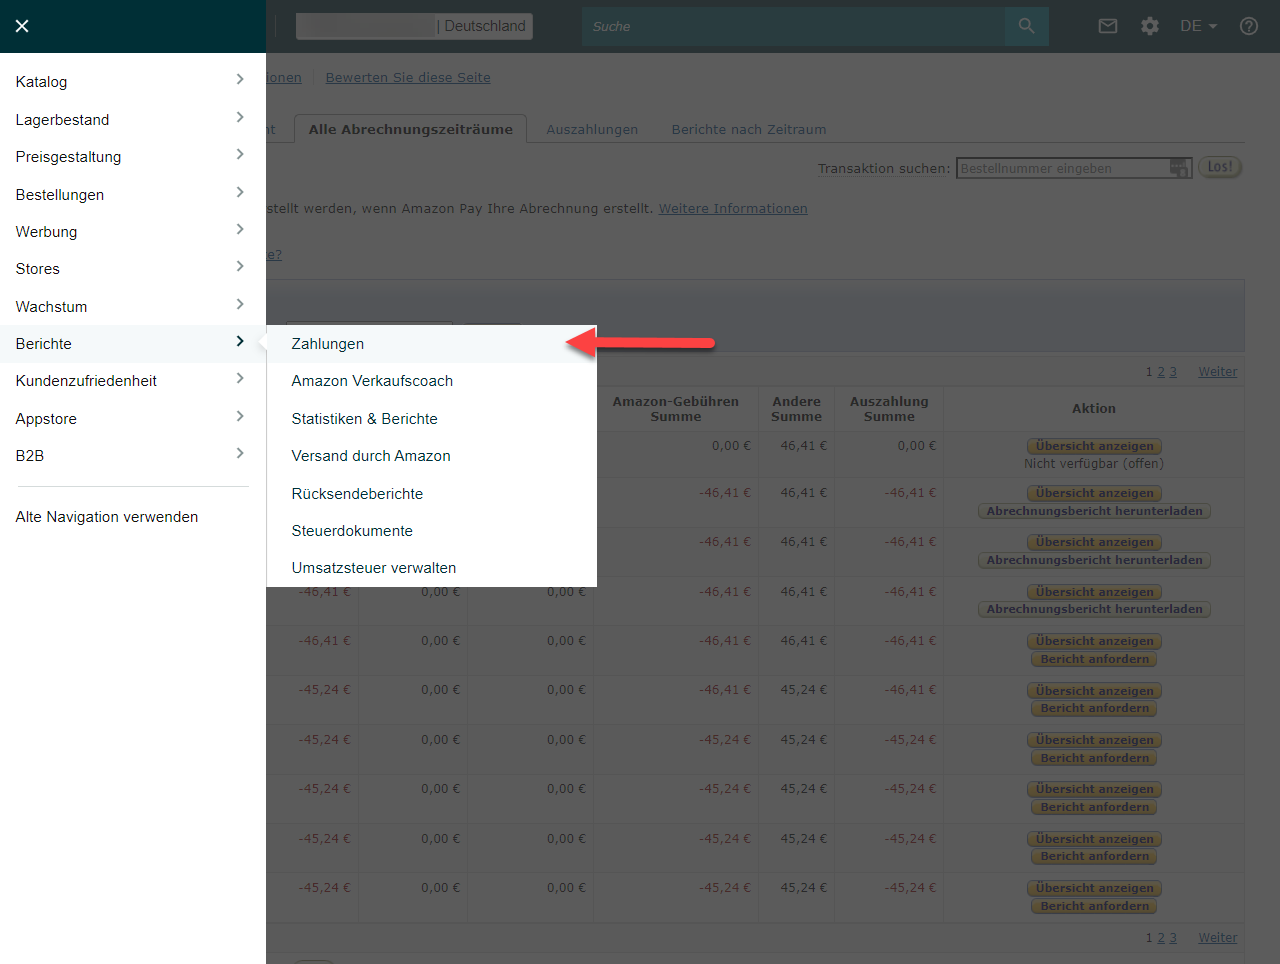
Task: Switch to Alle Abrechnungszeiträume tab
Action: (x=411, y=129)
